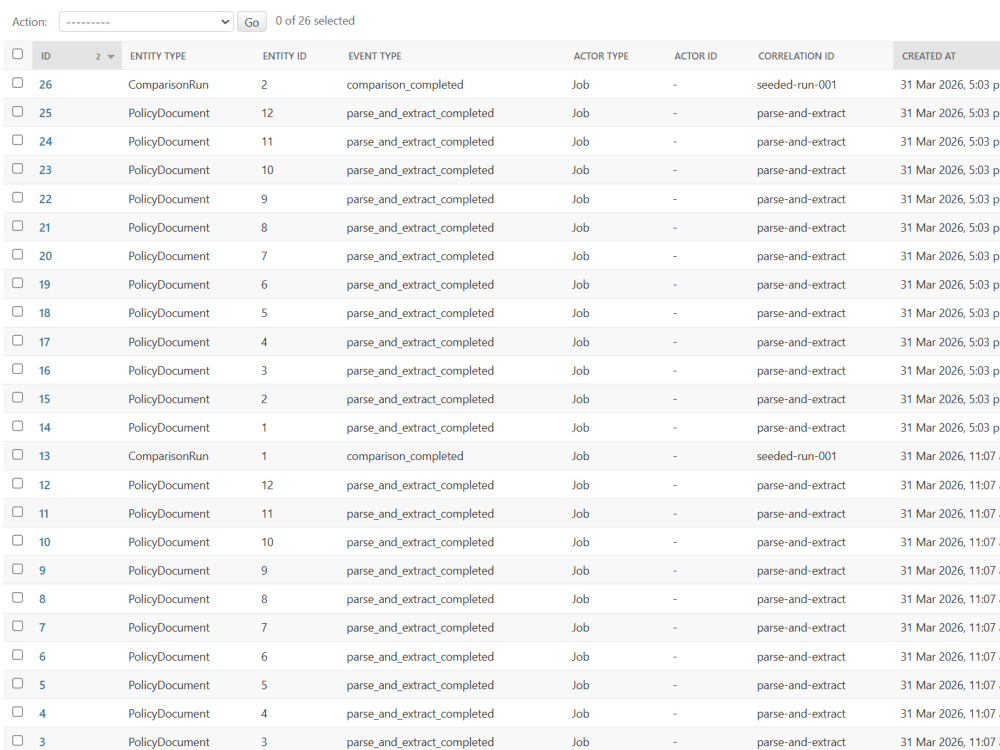Tick the select-all checkbox in header

[x=18, y=54]
